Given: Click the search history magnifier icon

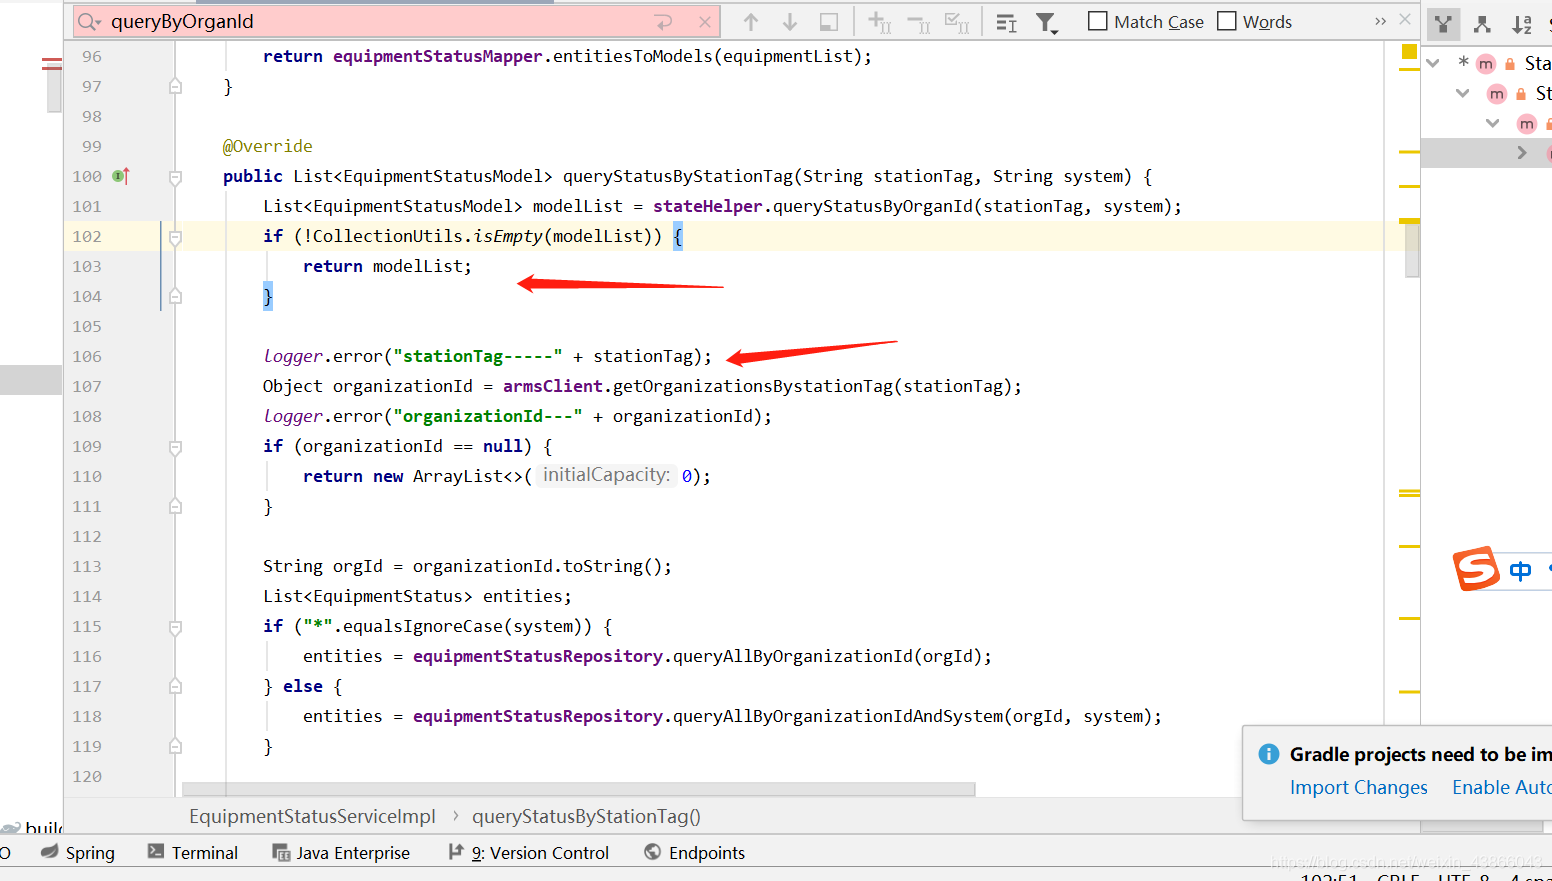Looking at the screenshot, I should [89, 22].
